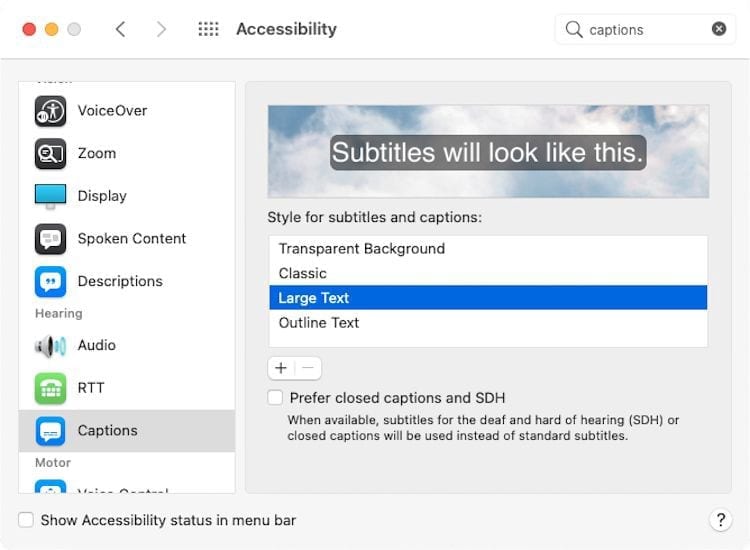Viewport: 750px width, 550px height.
Task: Clear the captions search text
Action: point(719,29)
